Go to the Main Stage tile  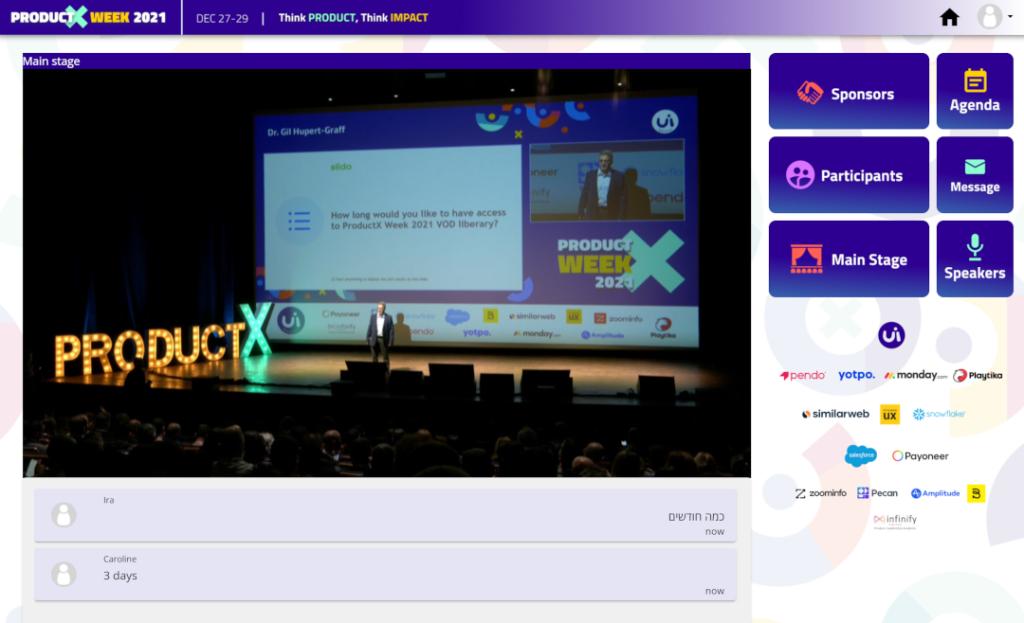point(848,259)
